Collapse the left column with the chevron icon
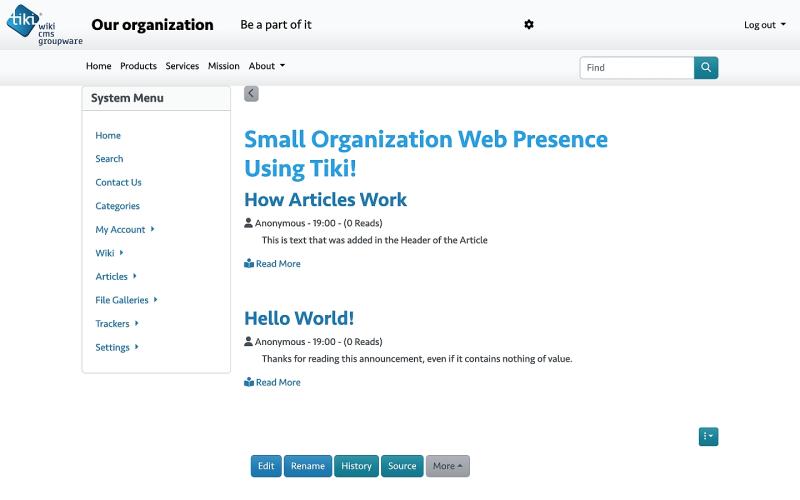The height and width of the screenshot is (500, 800). coord(251,93)
